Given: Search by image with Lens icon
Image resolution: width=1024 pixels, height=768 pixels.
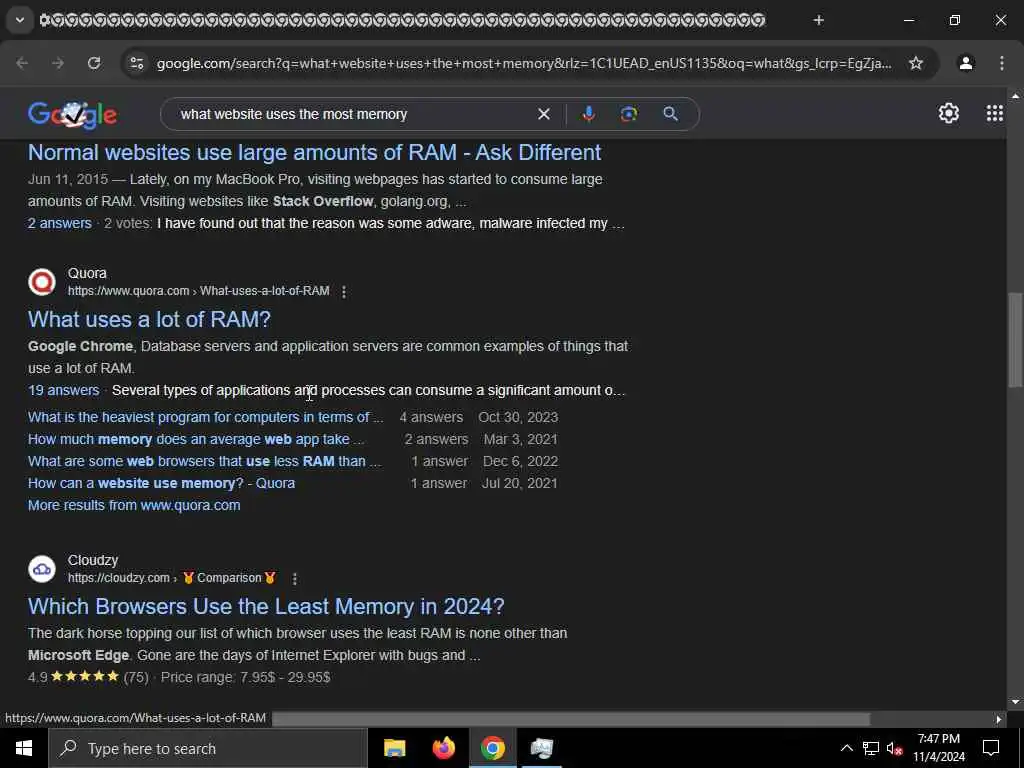Looking at the screenshot, I should (628, 114).
